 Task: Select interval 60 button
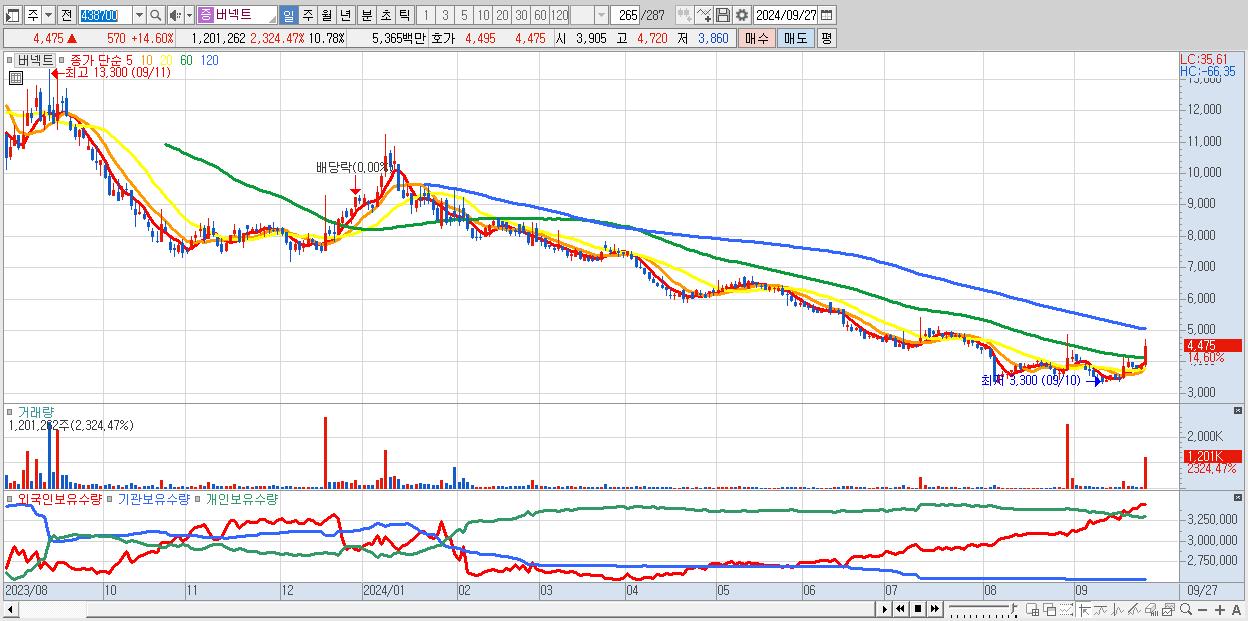[540, 15]
